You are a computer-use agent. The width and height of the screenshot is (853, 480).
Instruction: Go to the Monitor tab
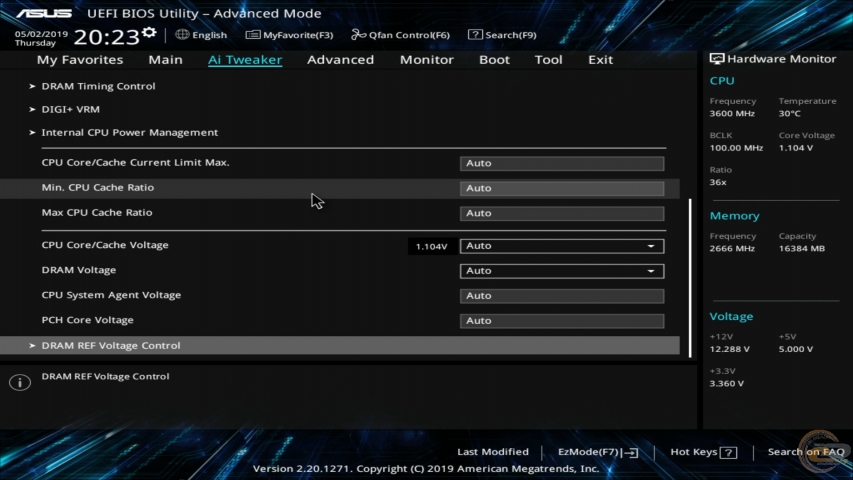[426, 60]
